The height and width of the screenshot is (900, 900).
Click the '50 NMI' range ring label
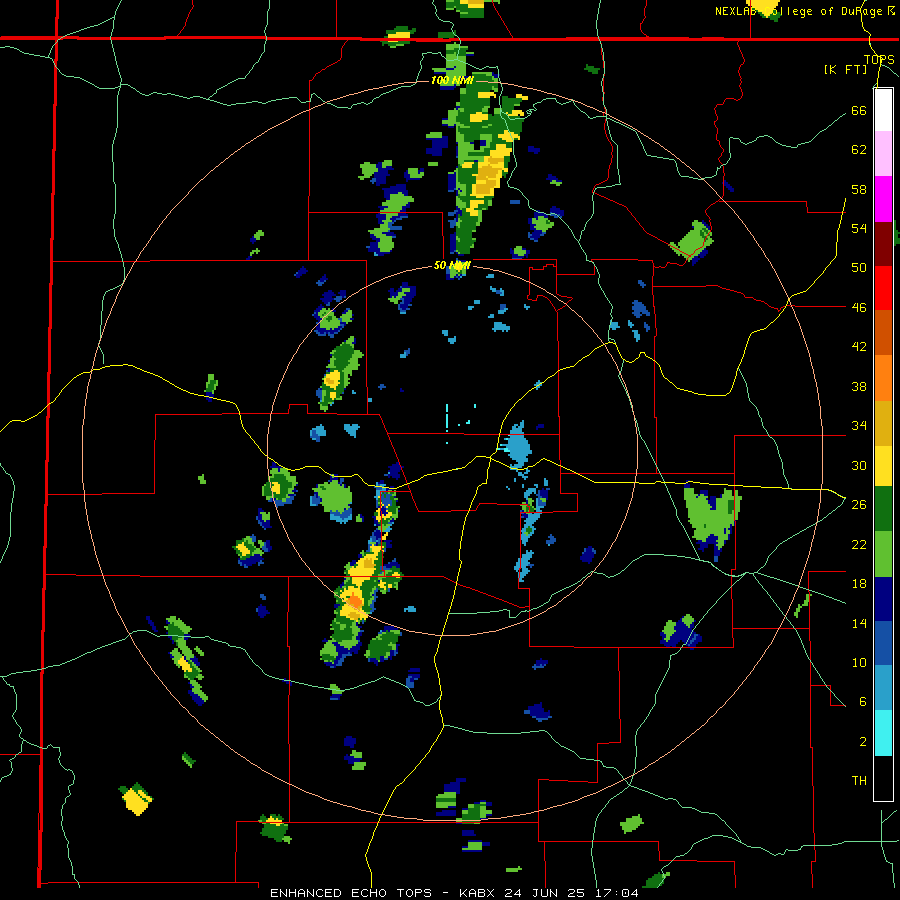(x=452, y=265)
